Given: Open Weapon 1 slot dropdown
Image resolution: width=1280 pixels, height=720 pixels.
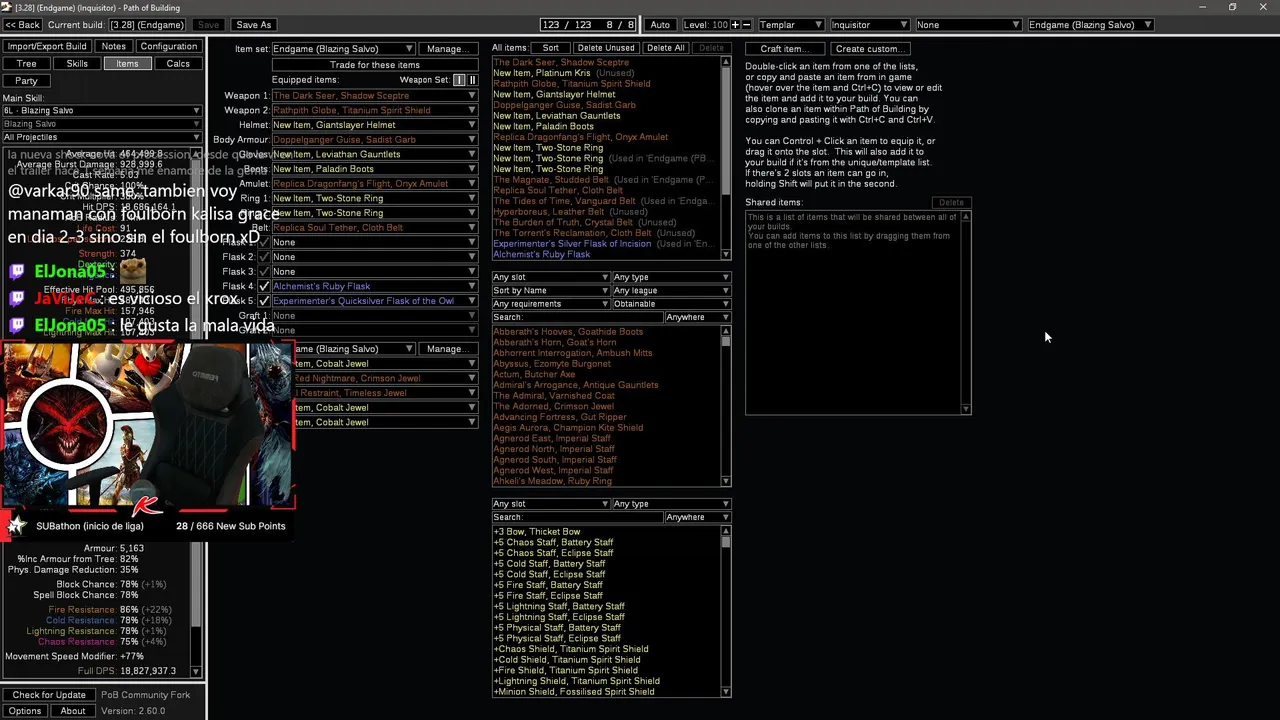Looking at the screenshot, I should (375, 96).
